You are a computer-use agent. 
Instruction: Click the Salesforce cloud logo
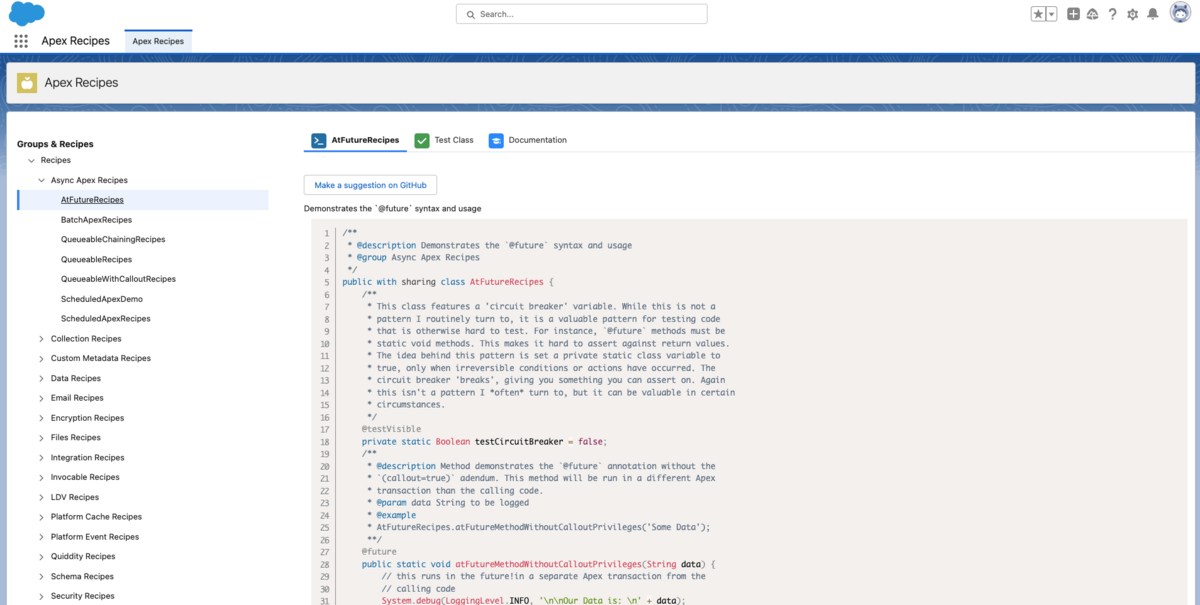(27, 14)
